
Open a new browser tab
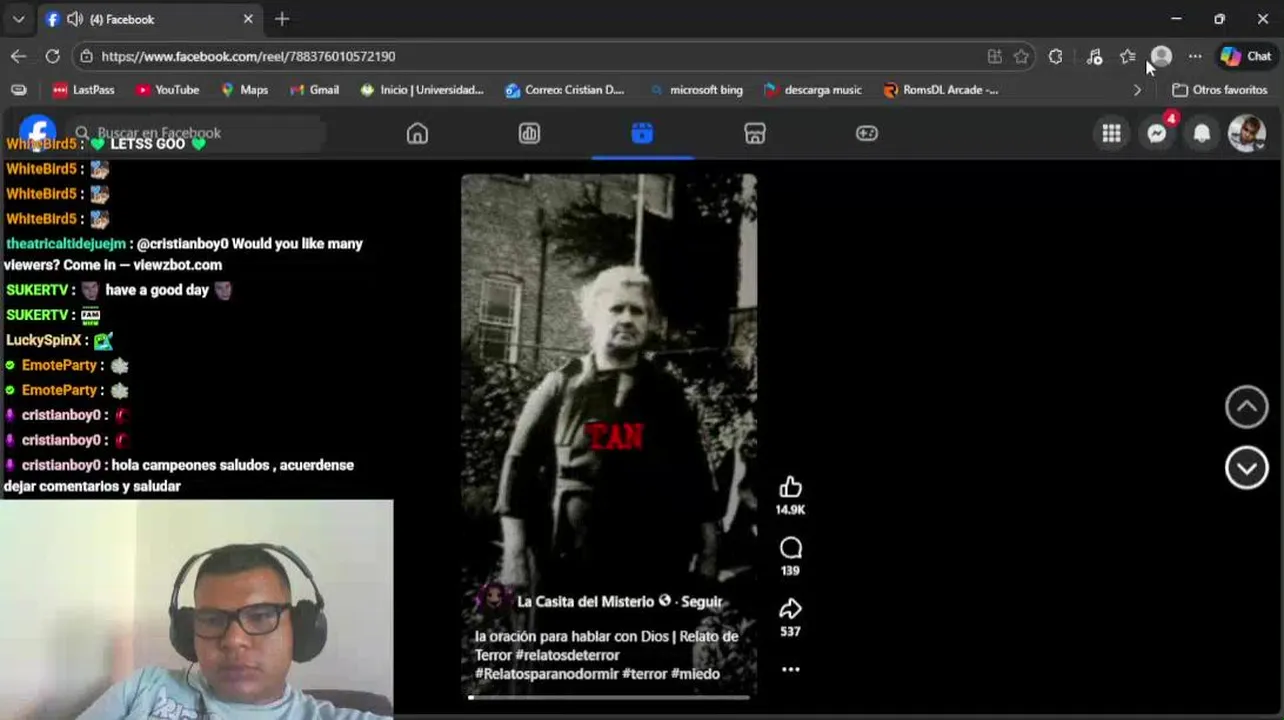tap(282, 19)
